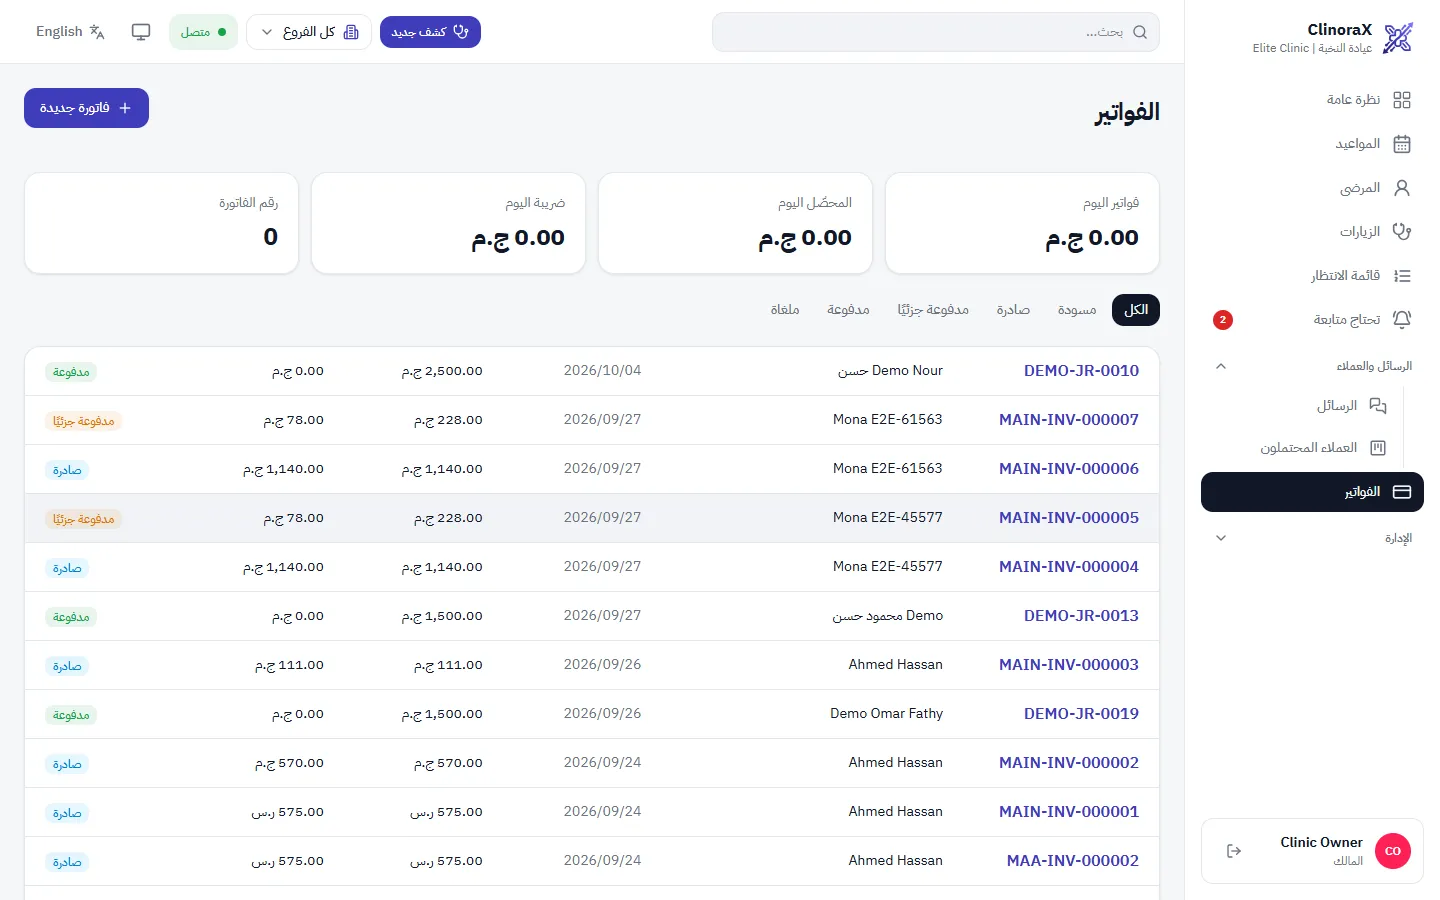
Task: Click Demo Omar Fathy patient name
Action: click(886, 714)
